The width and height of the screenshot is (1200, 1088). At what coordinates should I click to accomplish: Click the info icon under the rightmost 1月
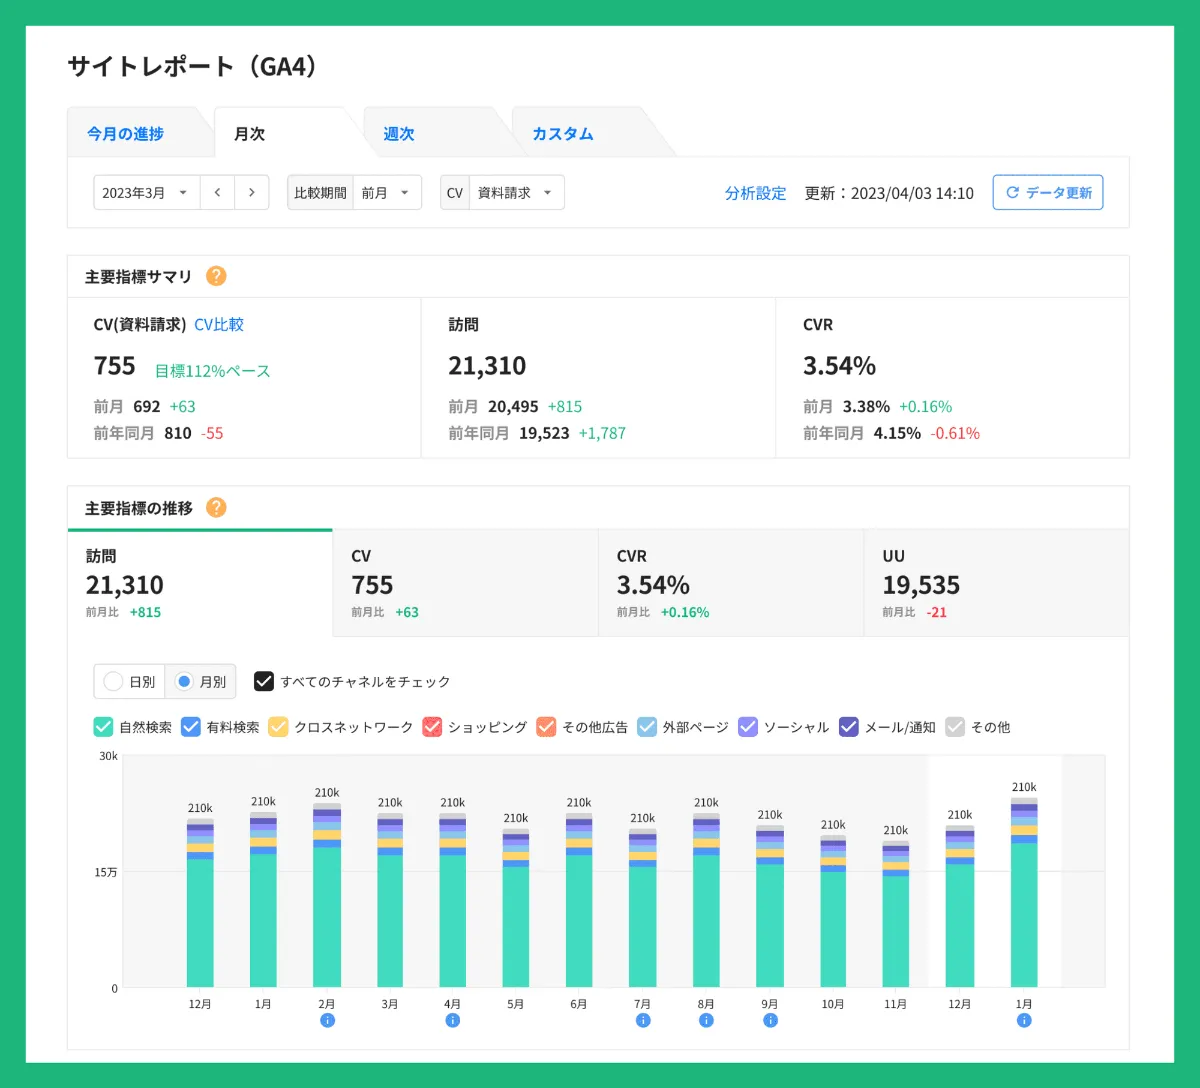1023,1020
